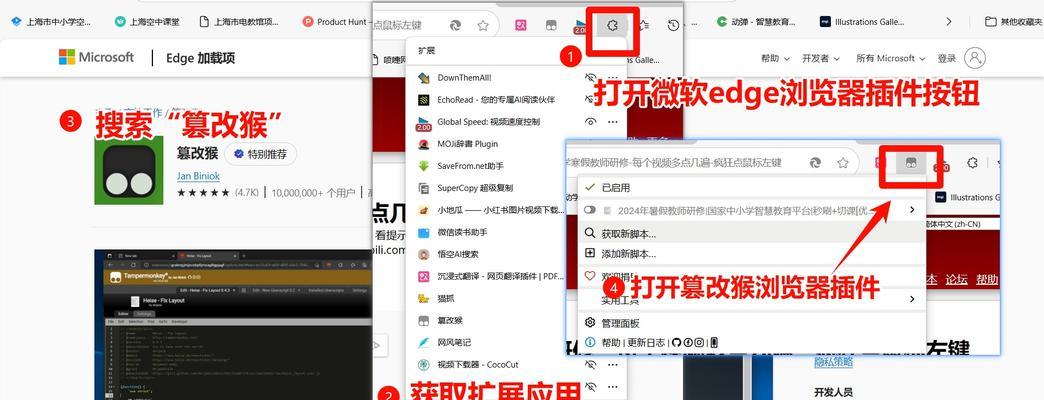This screenshot has height=400, width=1044.
Task: Click the Tampermonkey toolbar icon above the 已启用 menu
Action: click(910, 162)
